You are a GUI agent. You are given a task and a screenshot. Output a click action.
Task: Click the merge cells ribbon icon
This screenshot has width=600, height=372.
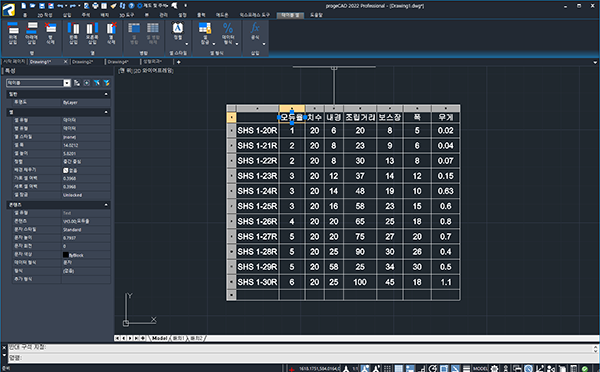[134, 28]
